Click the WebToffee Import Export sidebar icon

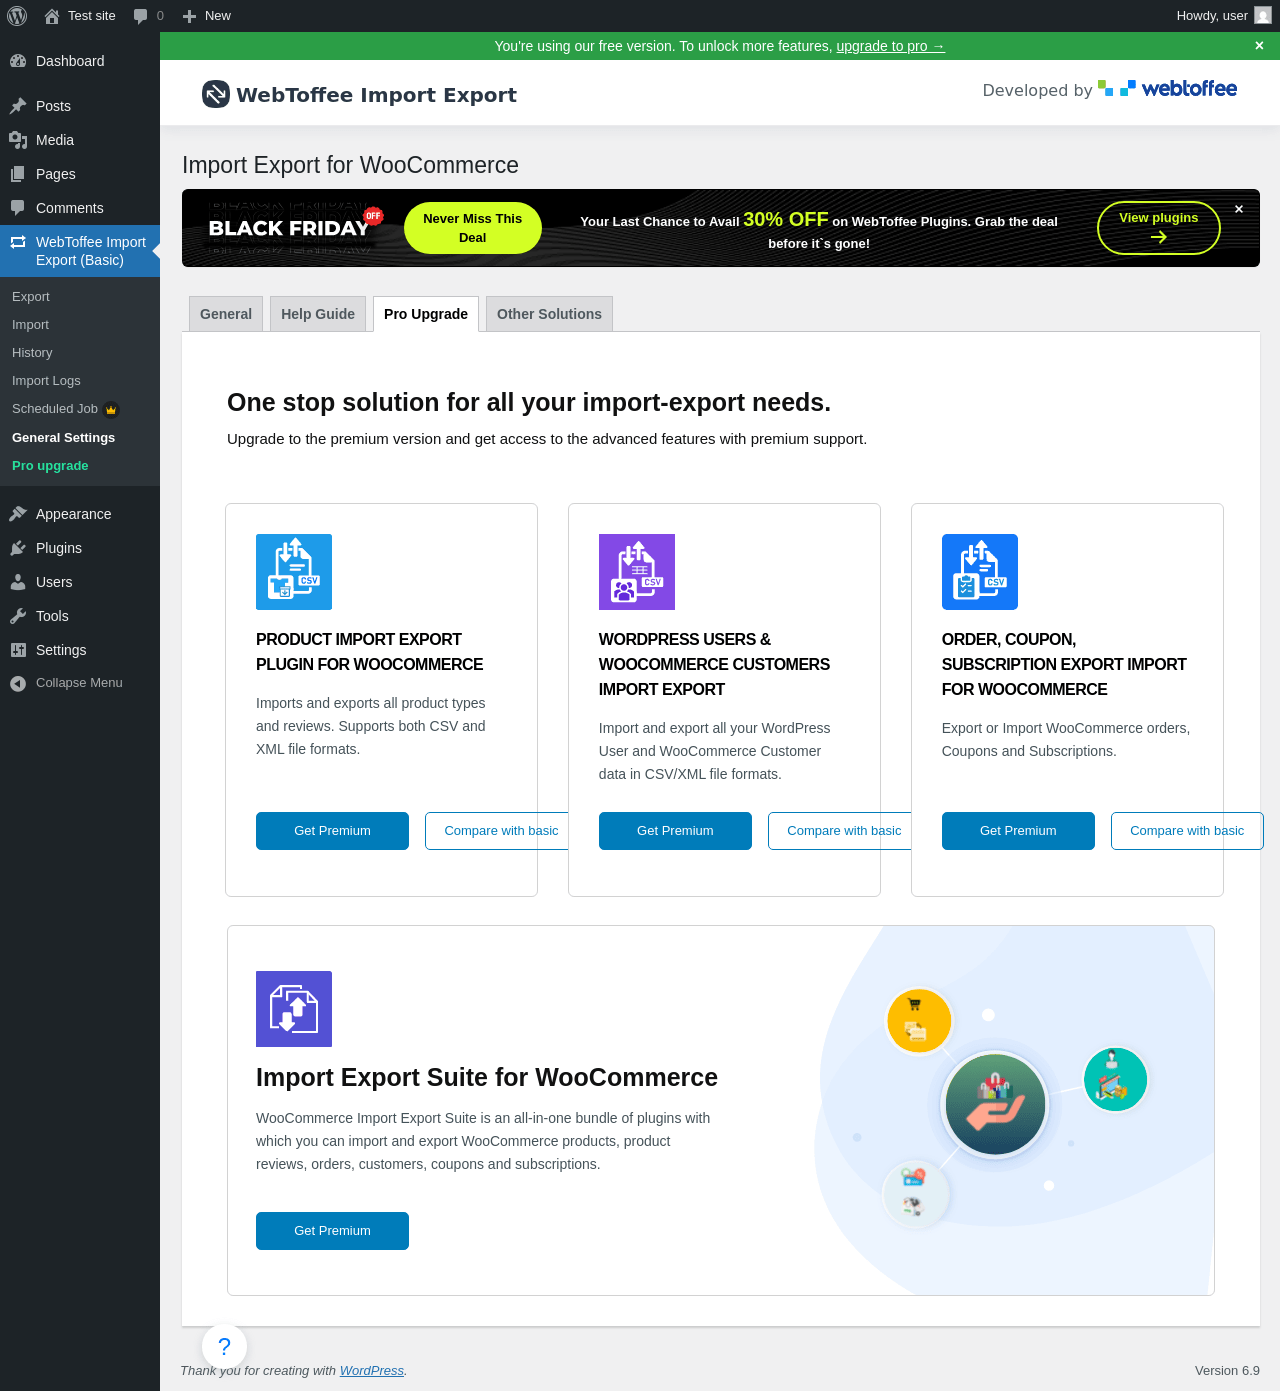click(x=18, y=242)
